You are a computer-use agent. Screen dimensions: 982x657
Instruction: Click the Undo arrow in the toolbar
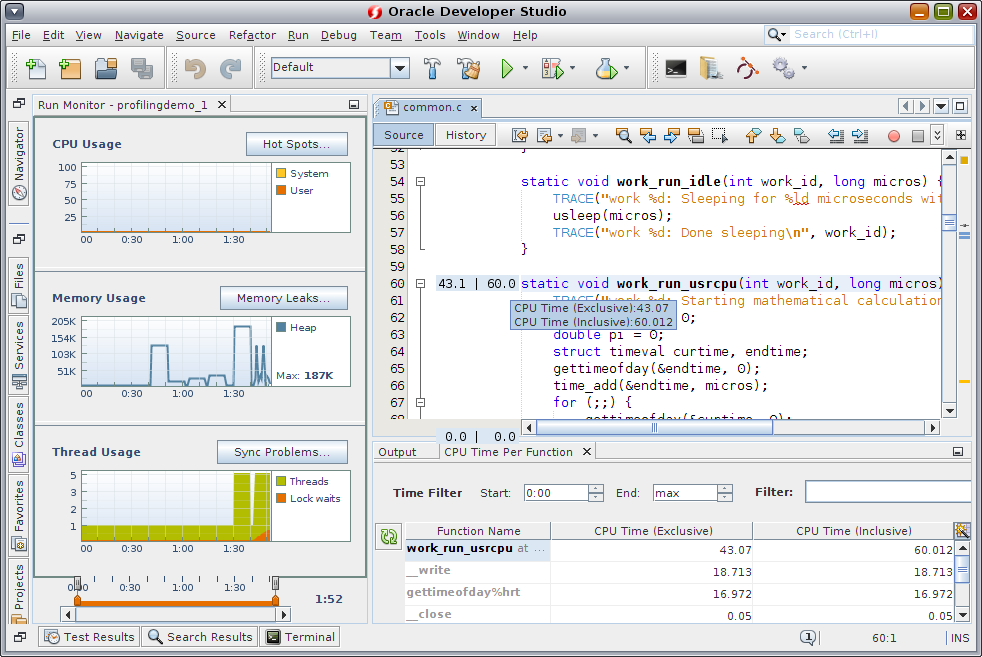coord(195,68)
